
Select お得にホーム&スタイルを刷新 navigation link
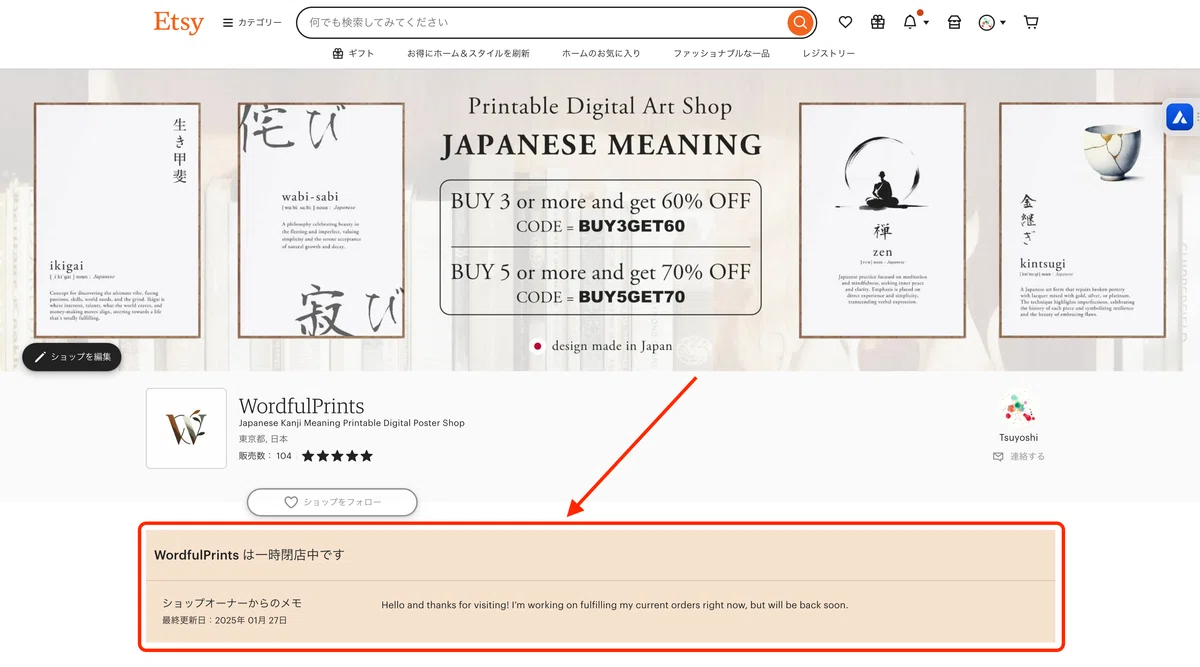tap(468, 53)
